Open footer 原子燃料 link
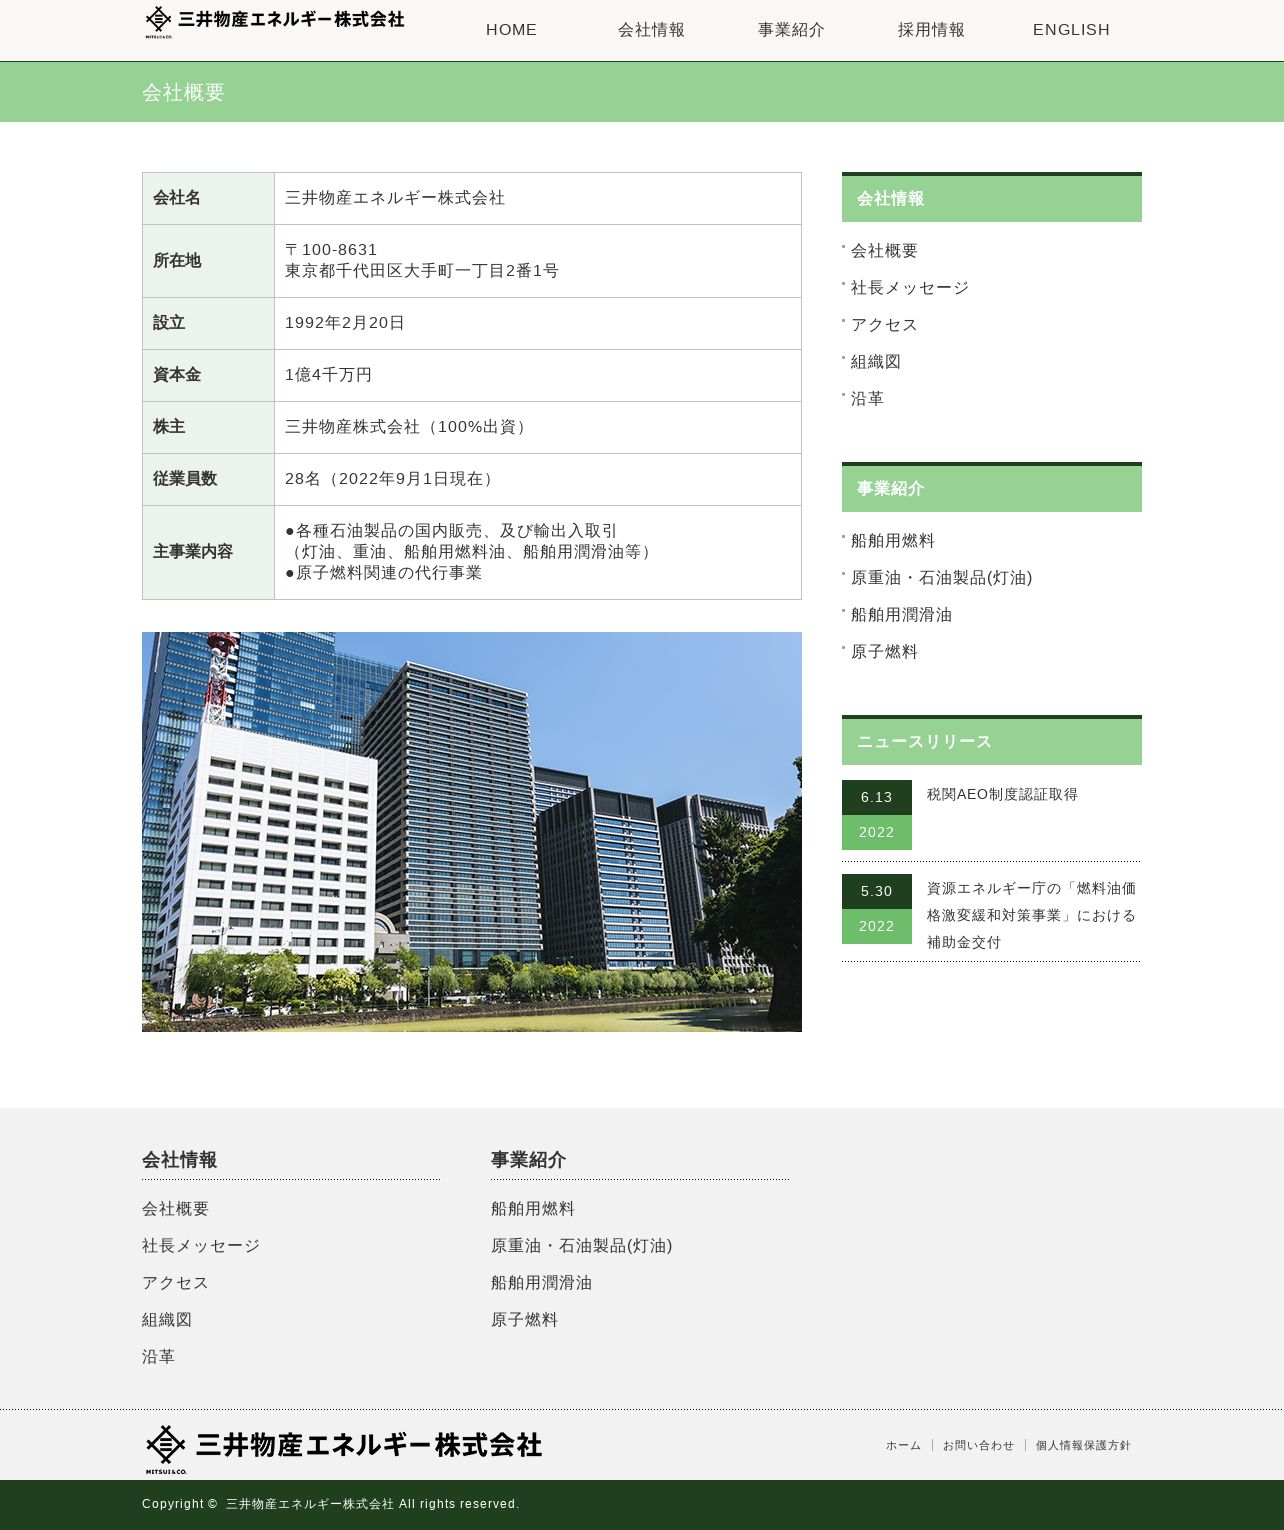 [524, 1320]
